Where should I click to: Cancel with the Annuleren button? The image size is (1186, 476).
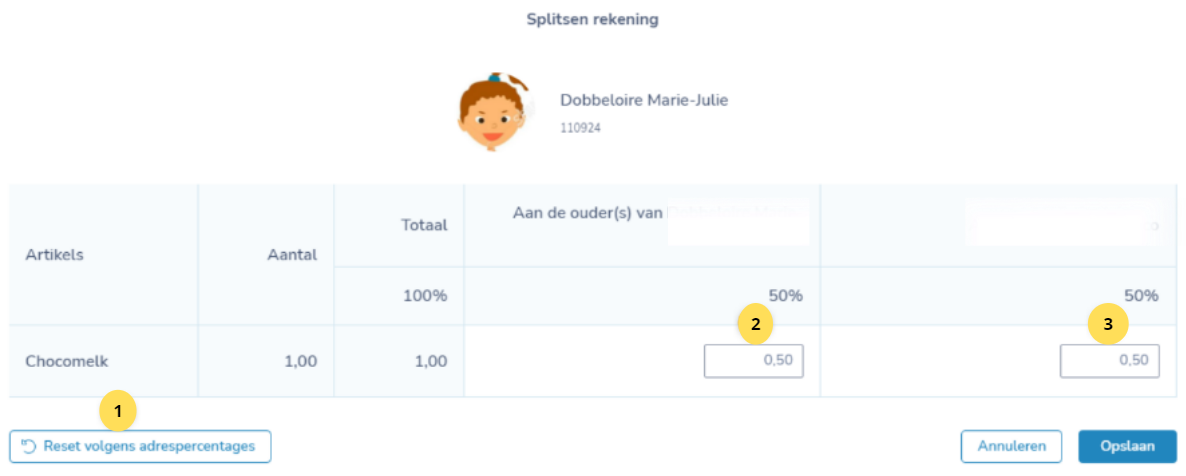pyautogui.click(x=1011, y=446)
